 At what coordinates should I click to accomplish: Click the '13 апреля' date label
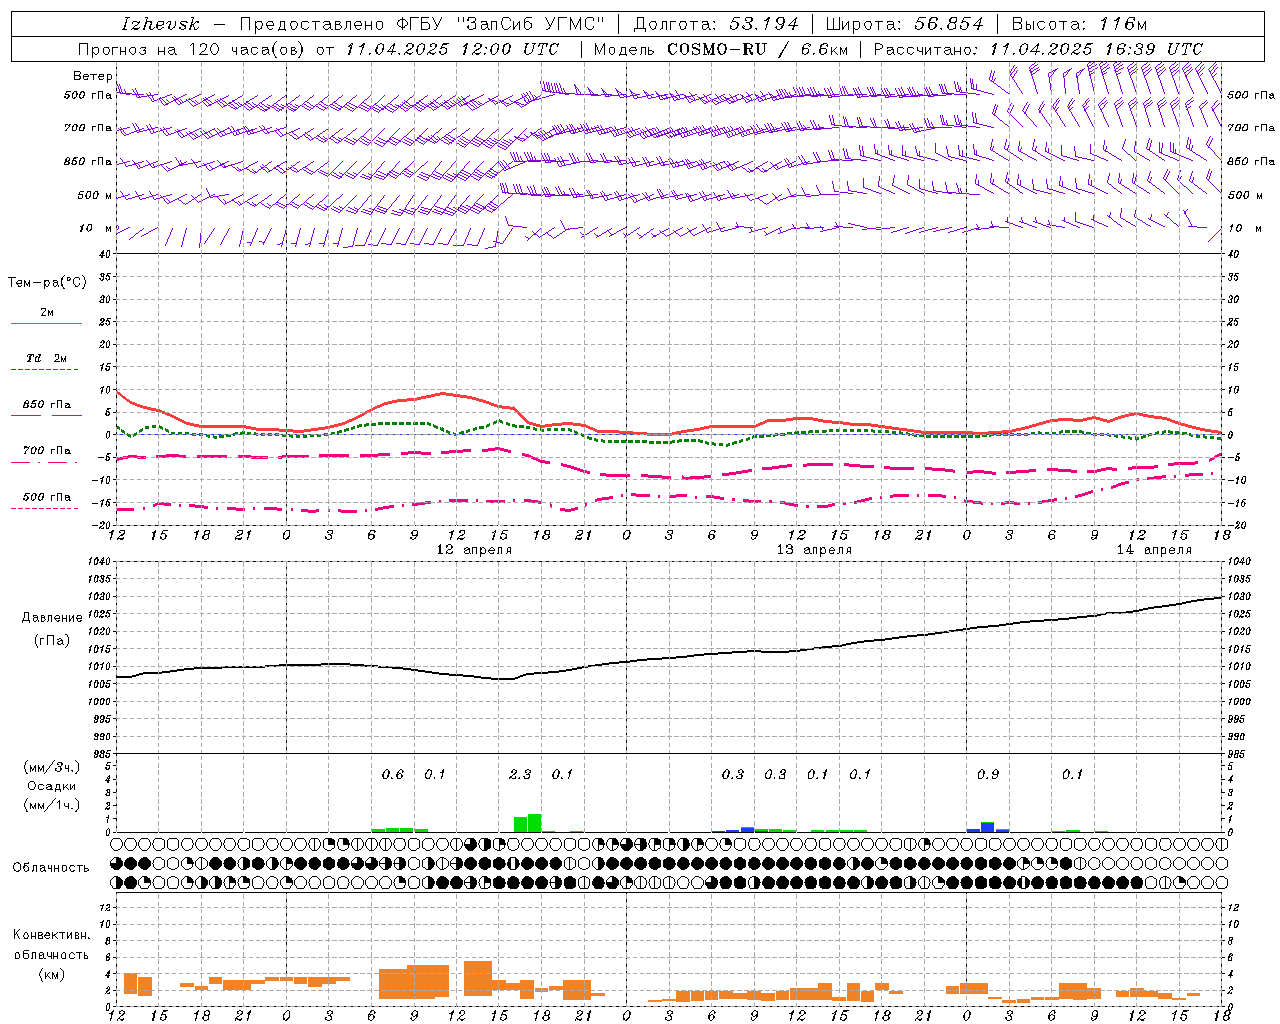815,550
